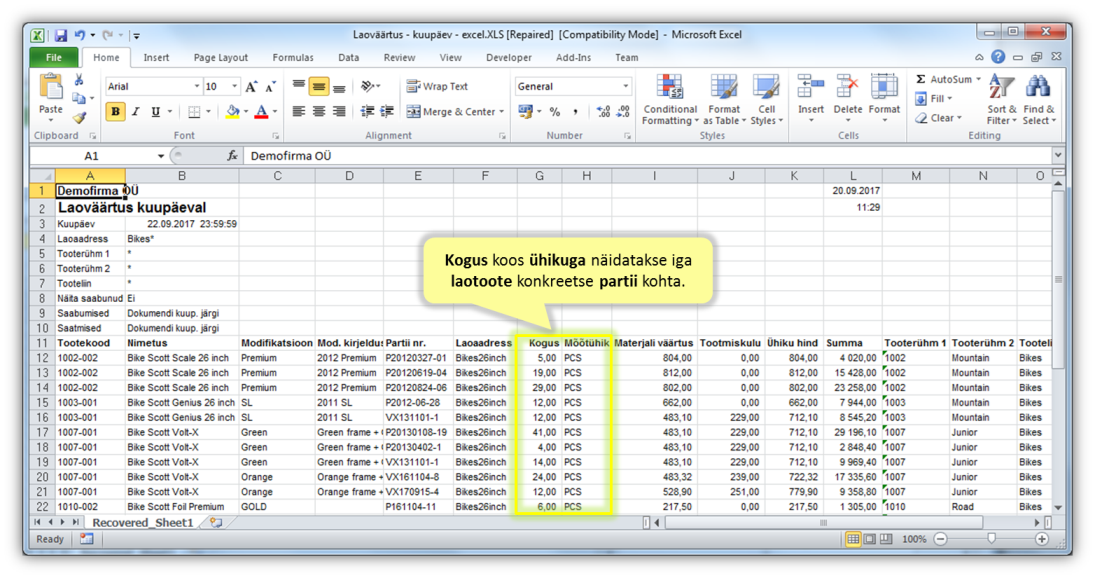1095x578 pixels.
Task: Click the Cut scissors icon
Action: point(79,80)
